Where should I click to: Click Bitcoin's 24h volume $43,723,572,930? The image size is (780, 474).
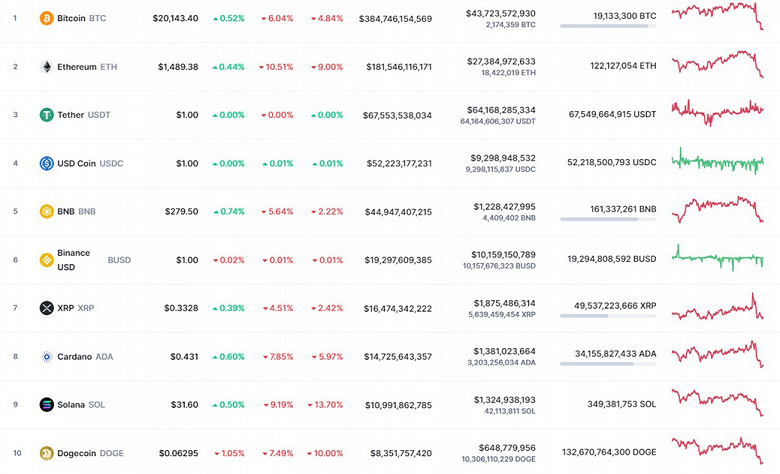501,13
